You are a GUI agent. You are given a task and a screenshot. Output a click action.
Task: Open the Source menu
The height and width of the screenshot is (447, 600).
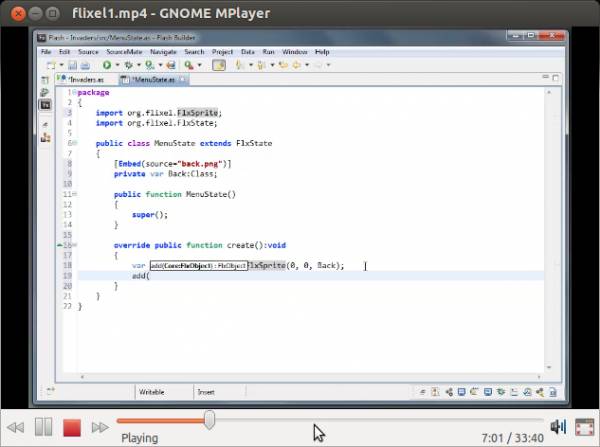tap(88, 52)
